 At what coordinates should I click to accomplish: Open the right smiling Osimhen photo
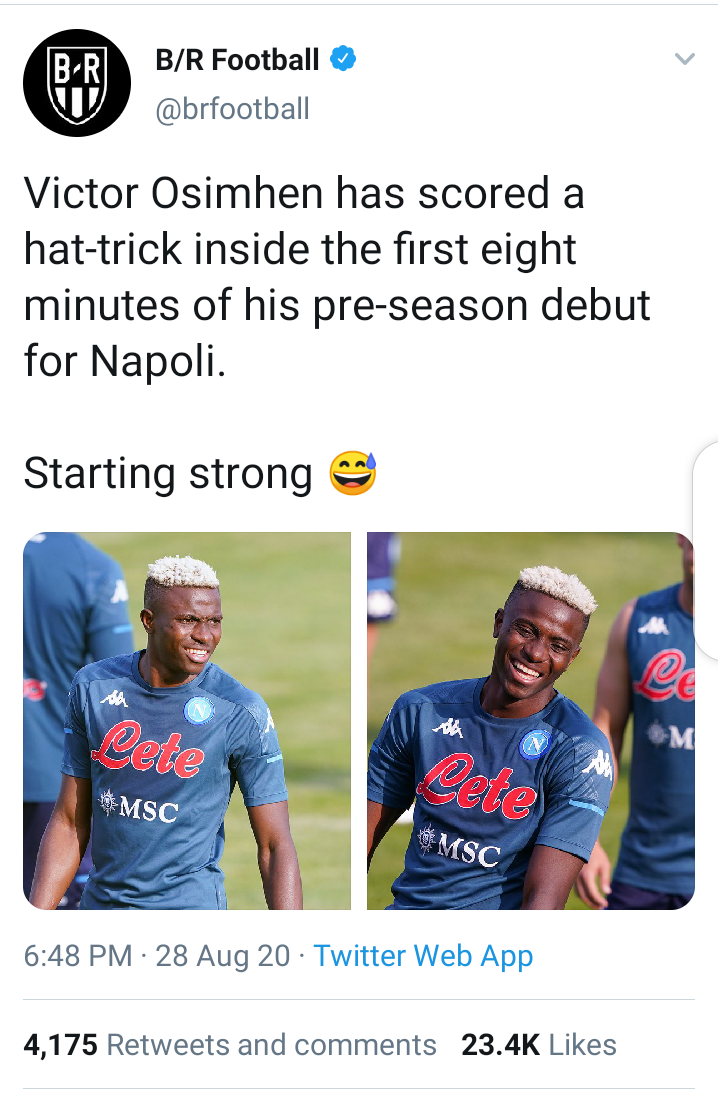pyautogui.click(x=531, y=721)
